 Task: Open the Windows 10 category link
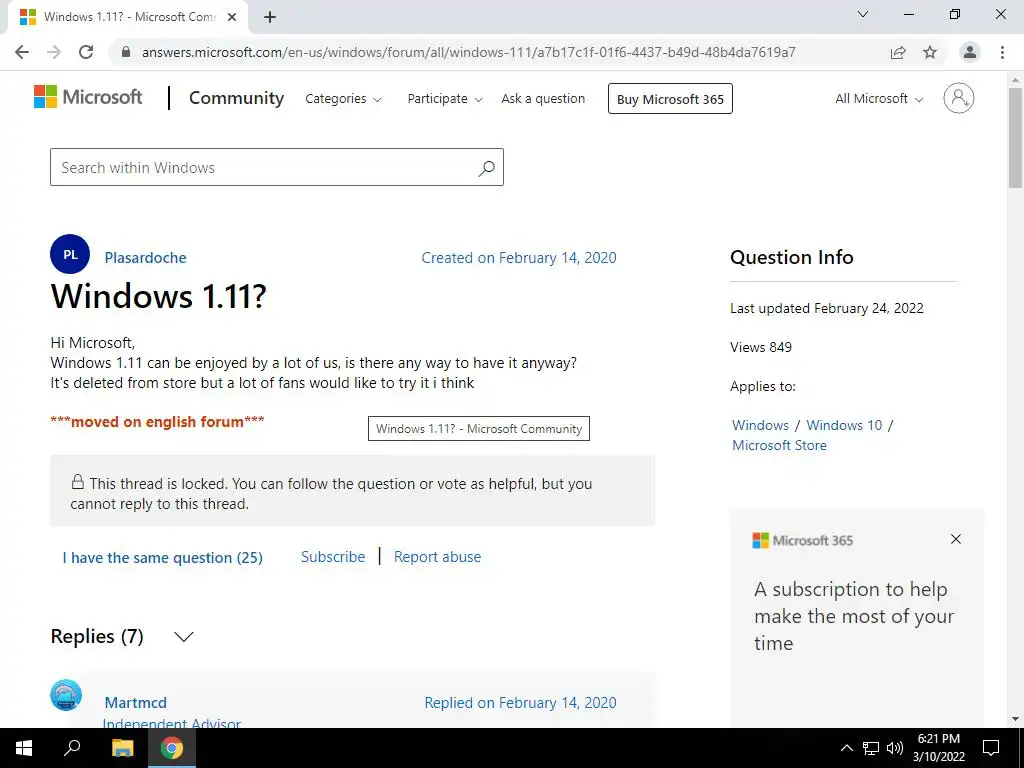(844, 425)
